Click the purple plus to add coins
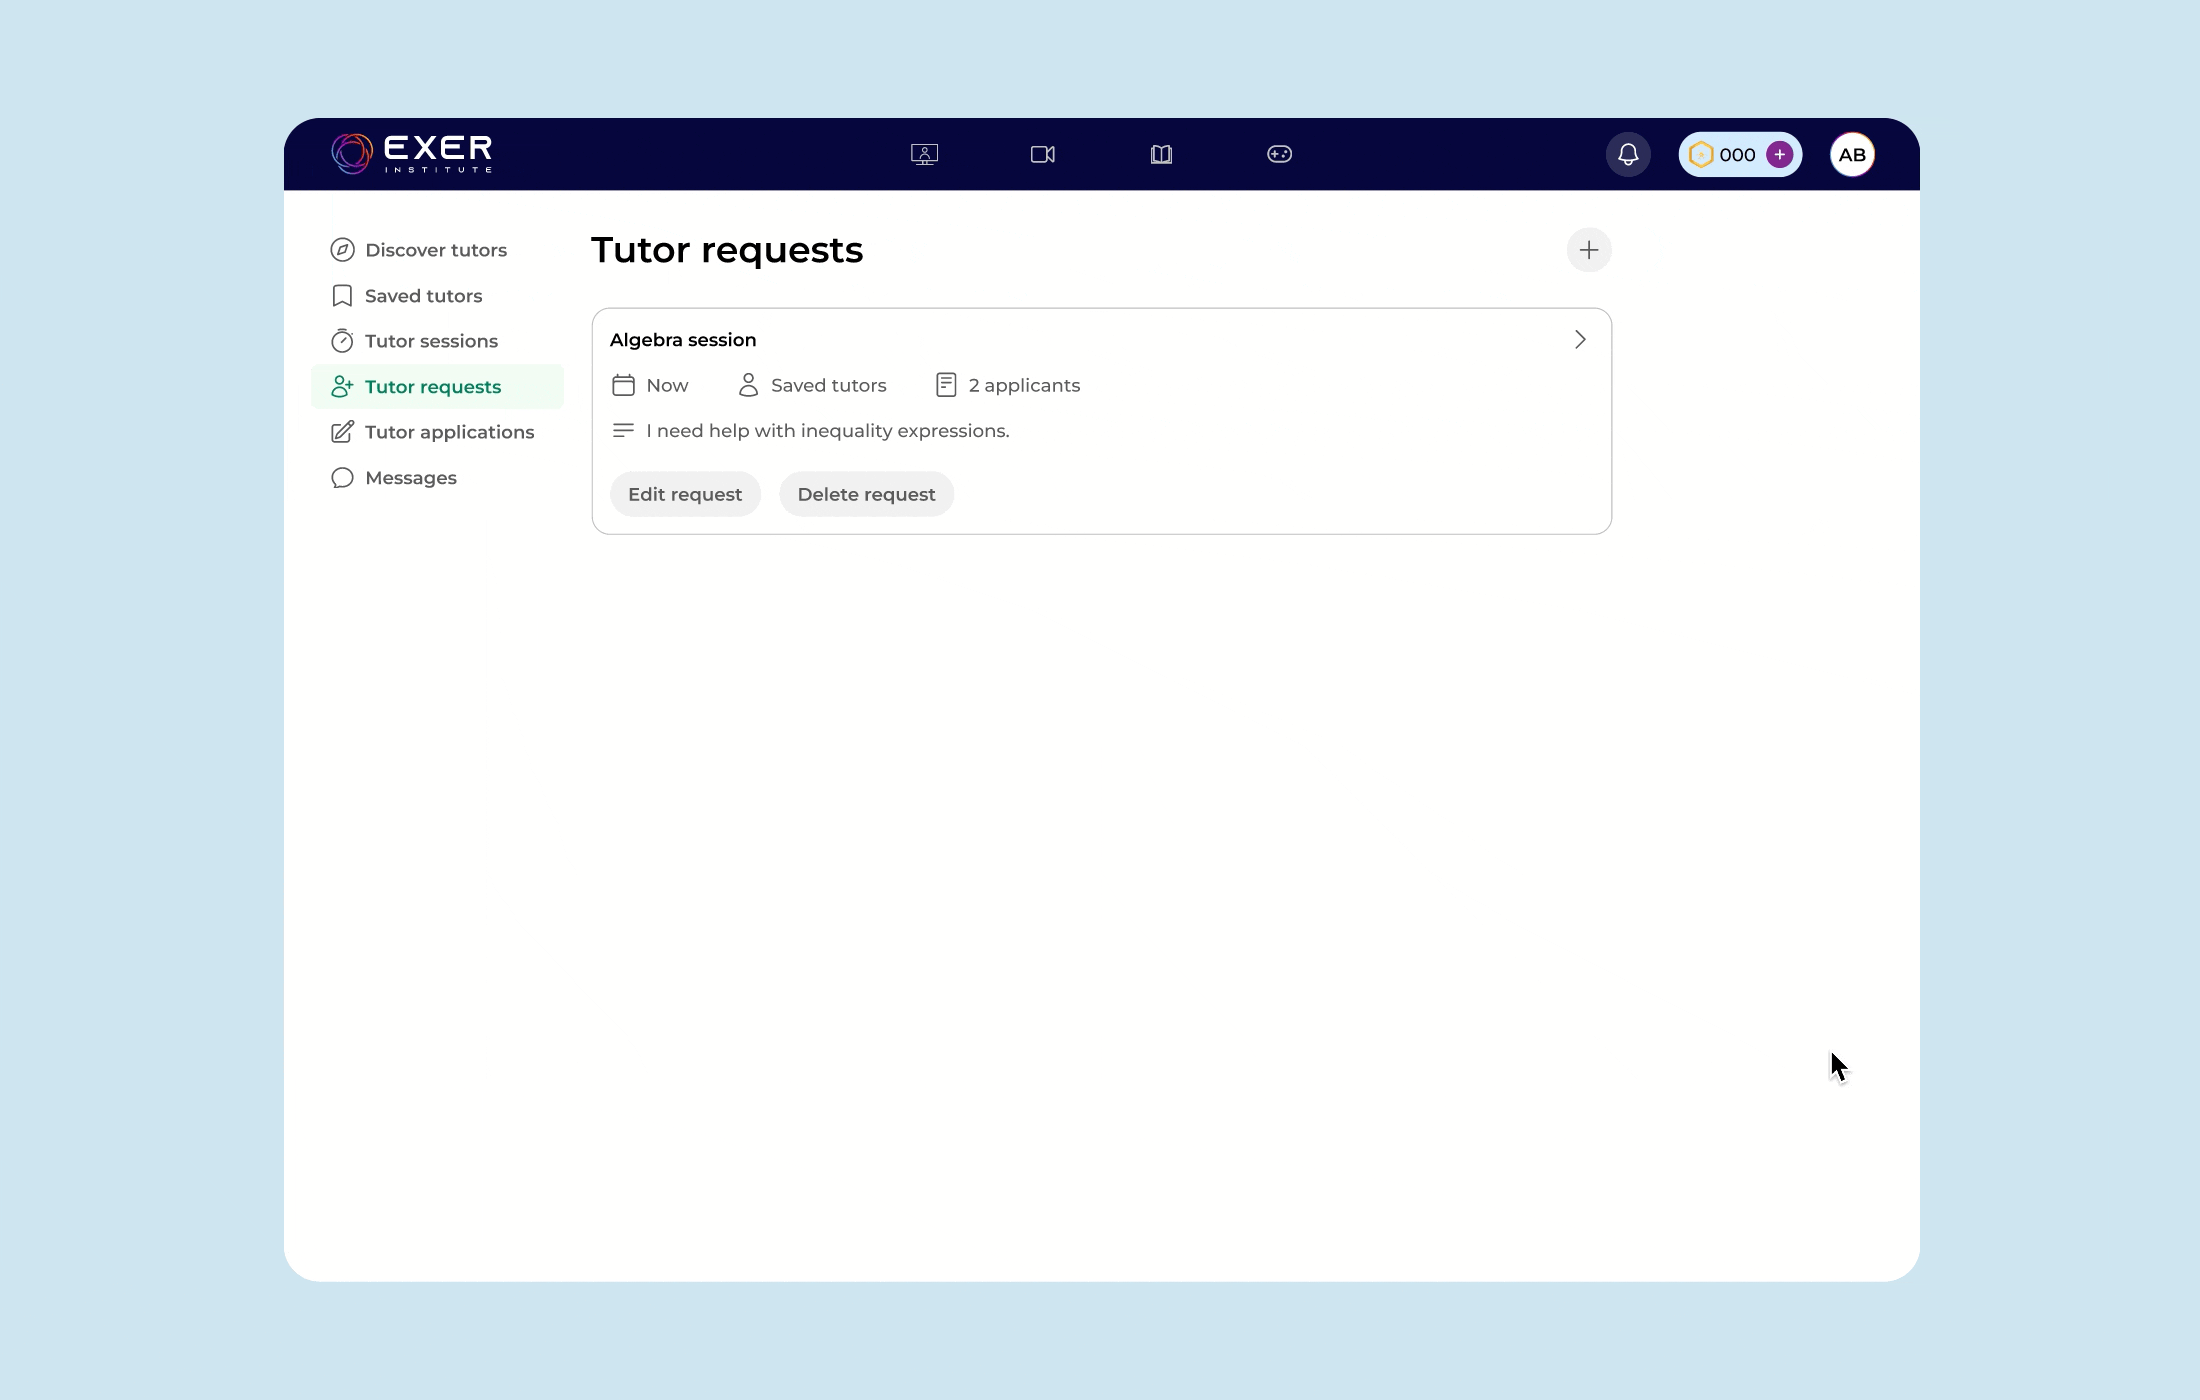Screen dimensions: 2200x1400 point(1781,154)
